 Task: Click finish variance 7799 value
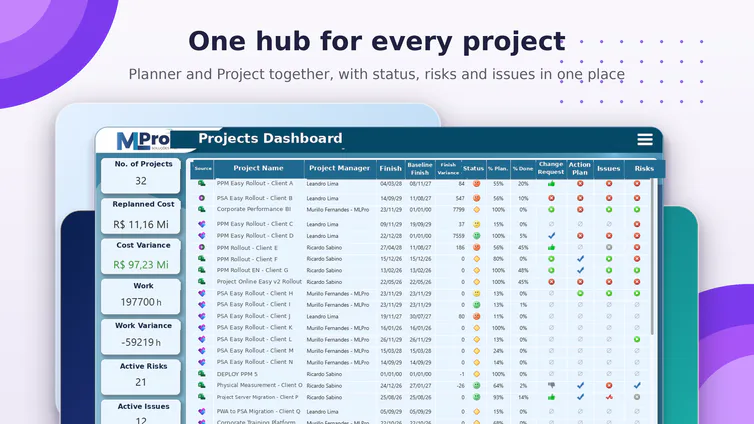pos(459,210)
